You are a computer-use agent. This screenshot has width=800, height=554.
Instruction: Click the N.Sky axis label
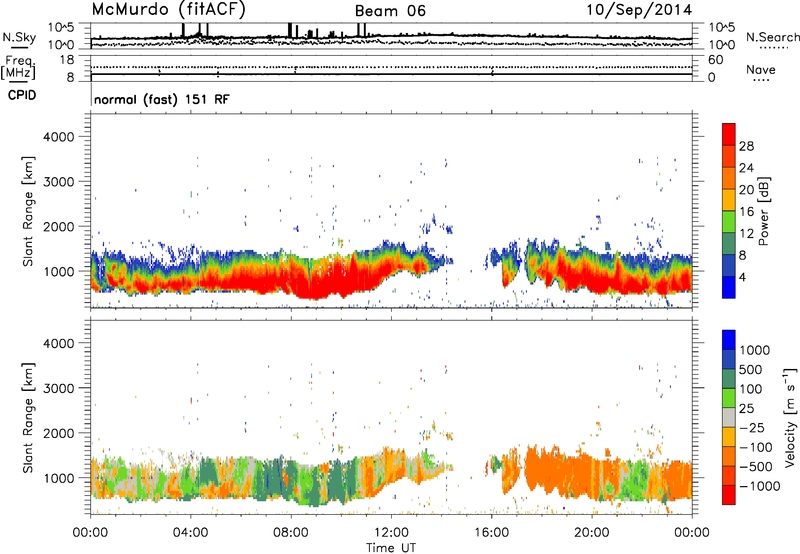(x=19, y=37)
